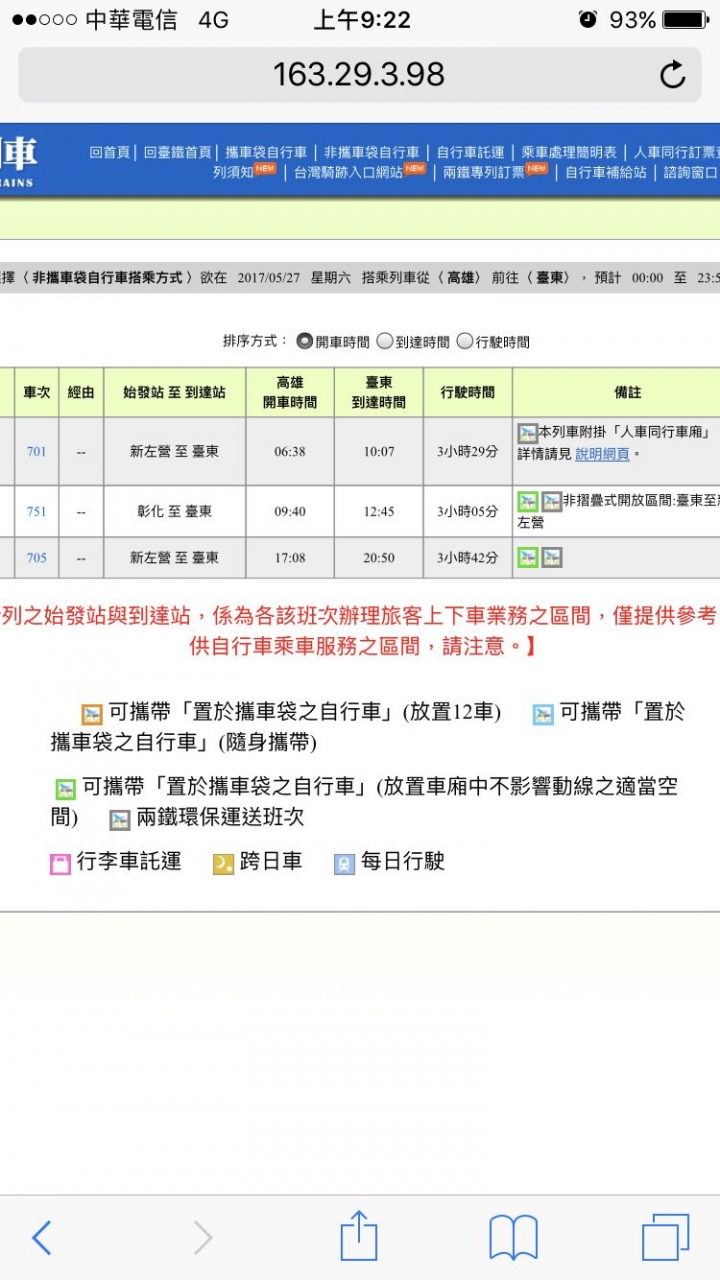Tap the green icon in train 705 remarks
This screenshot has height=1280, width=720.
[x=527, y=558]
